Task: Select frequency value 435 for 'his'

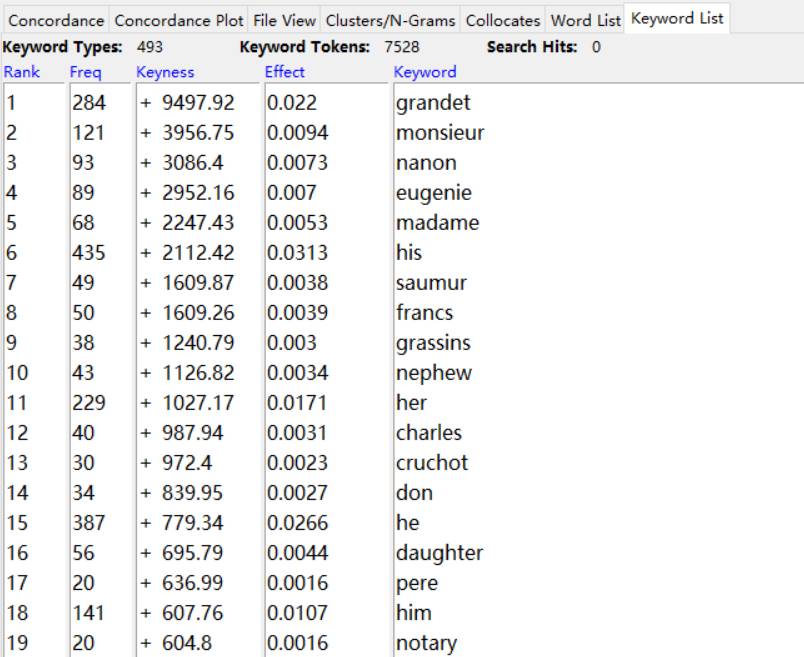Action: click(88, 253)
